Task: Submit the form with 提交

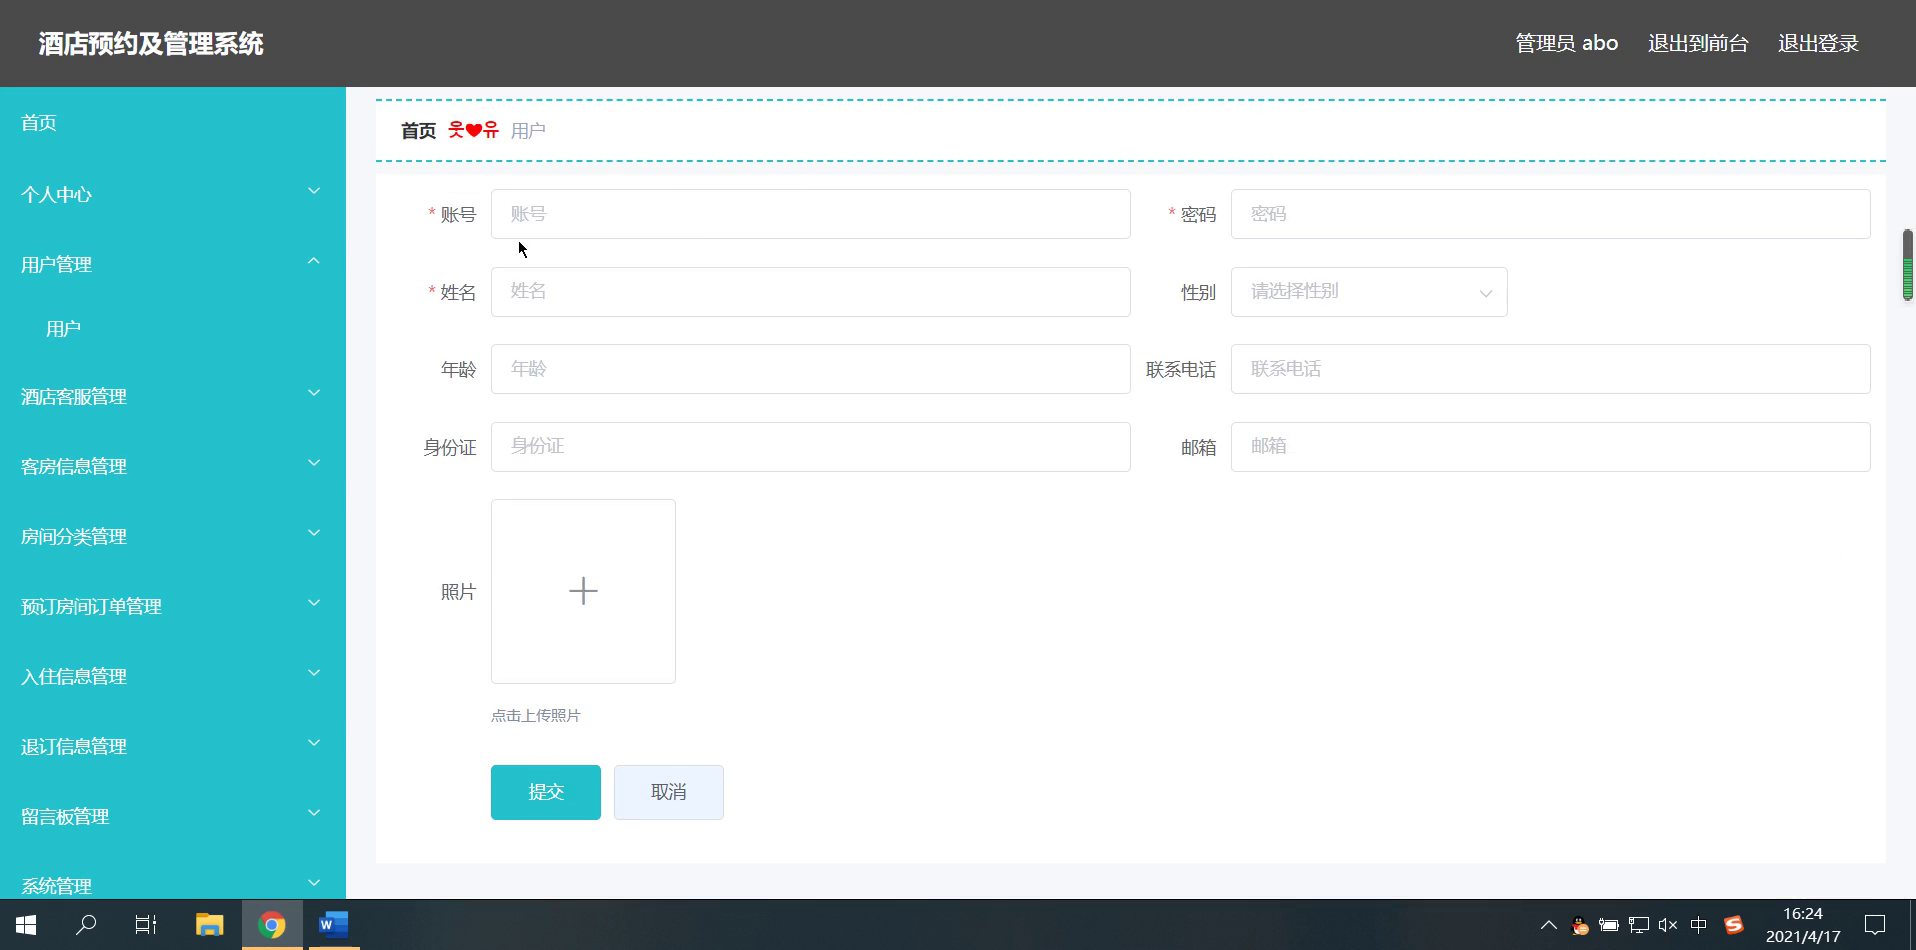Action: tap(546, 792)
